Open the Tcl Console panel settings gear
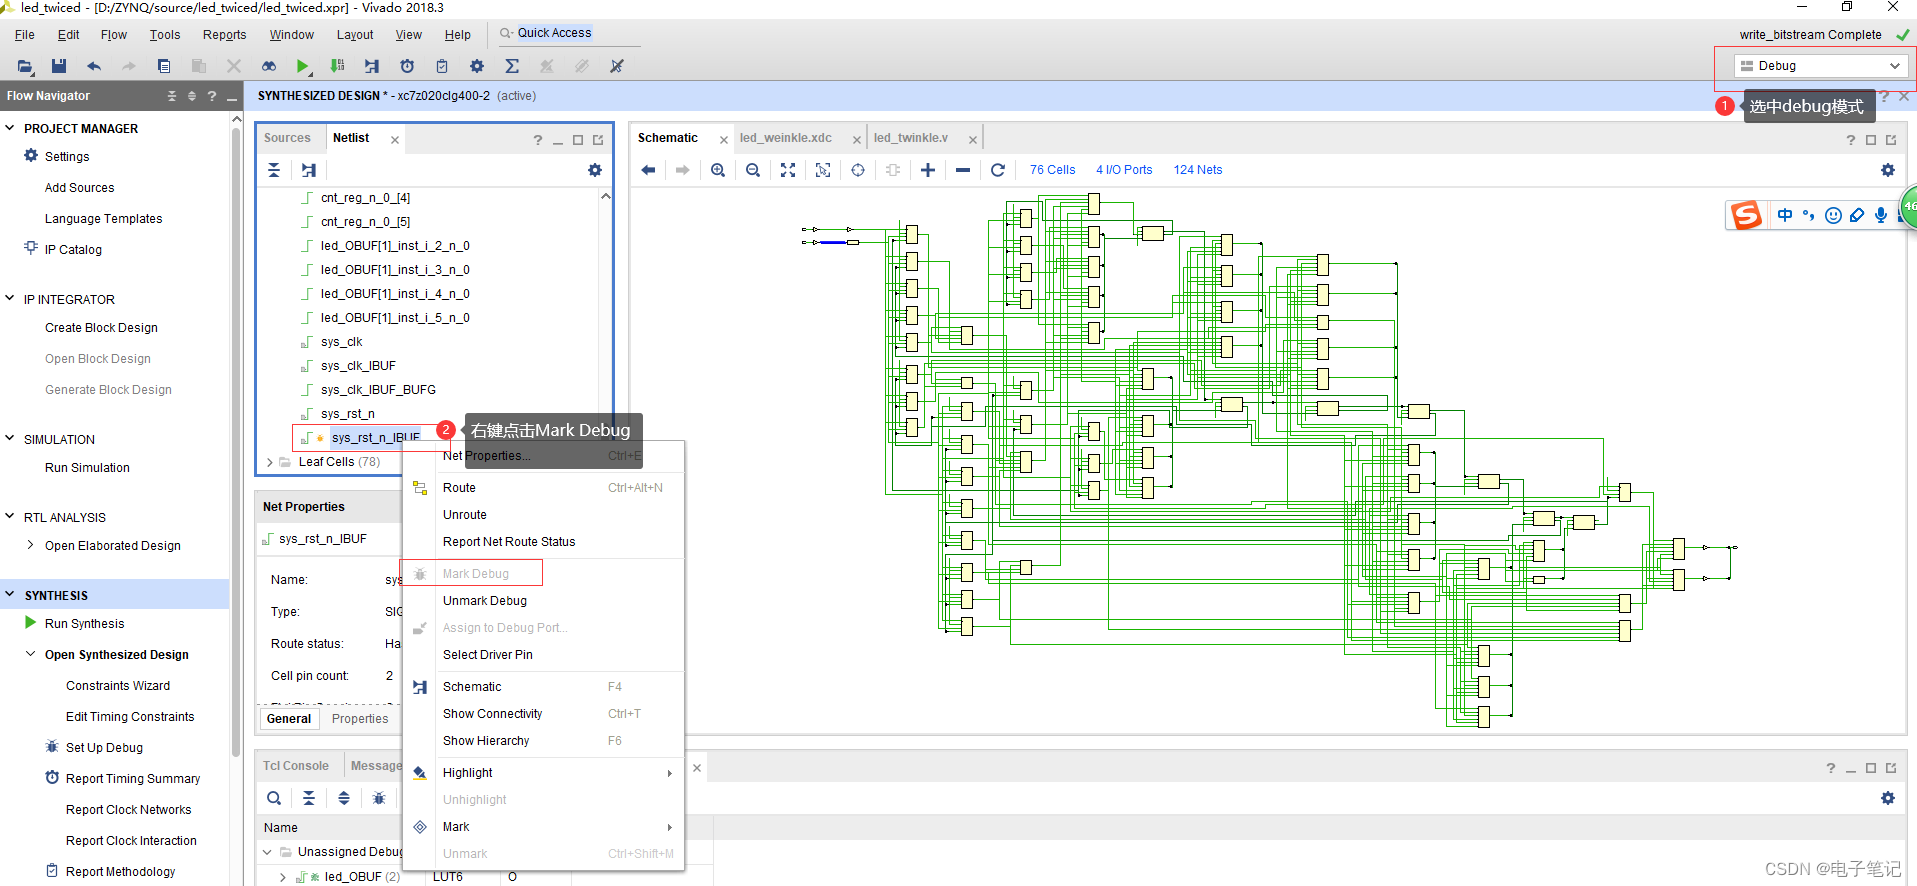Screen dimensions: 1917x886 click(1888, 798)
